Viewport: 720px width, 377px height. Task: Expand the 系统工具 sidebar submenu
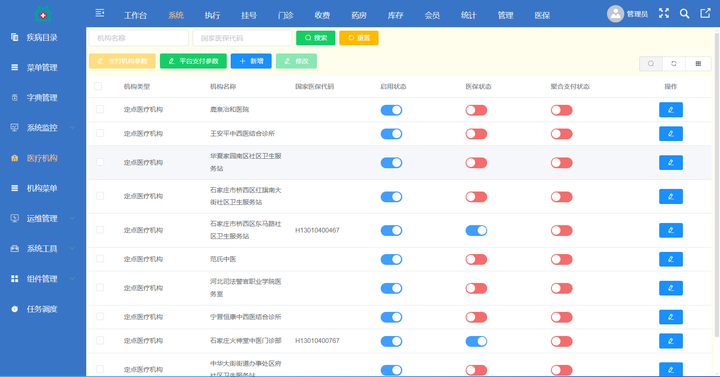pos(43,249)
